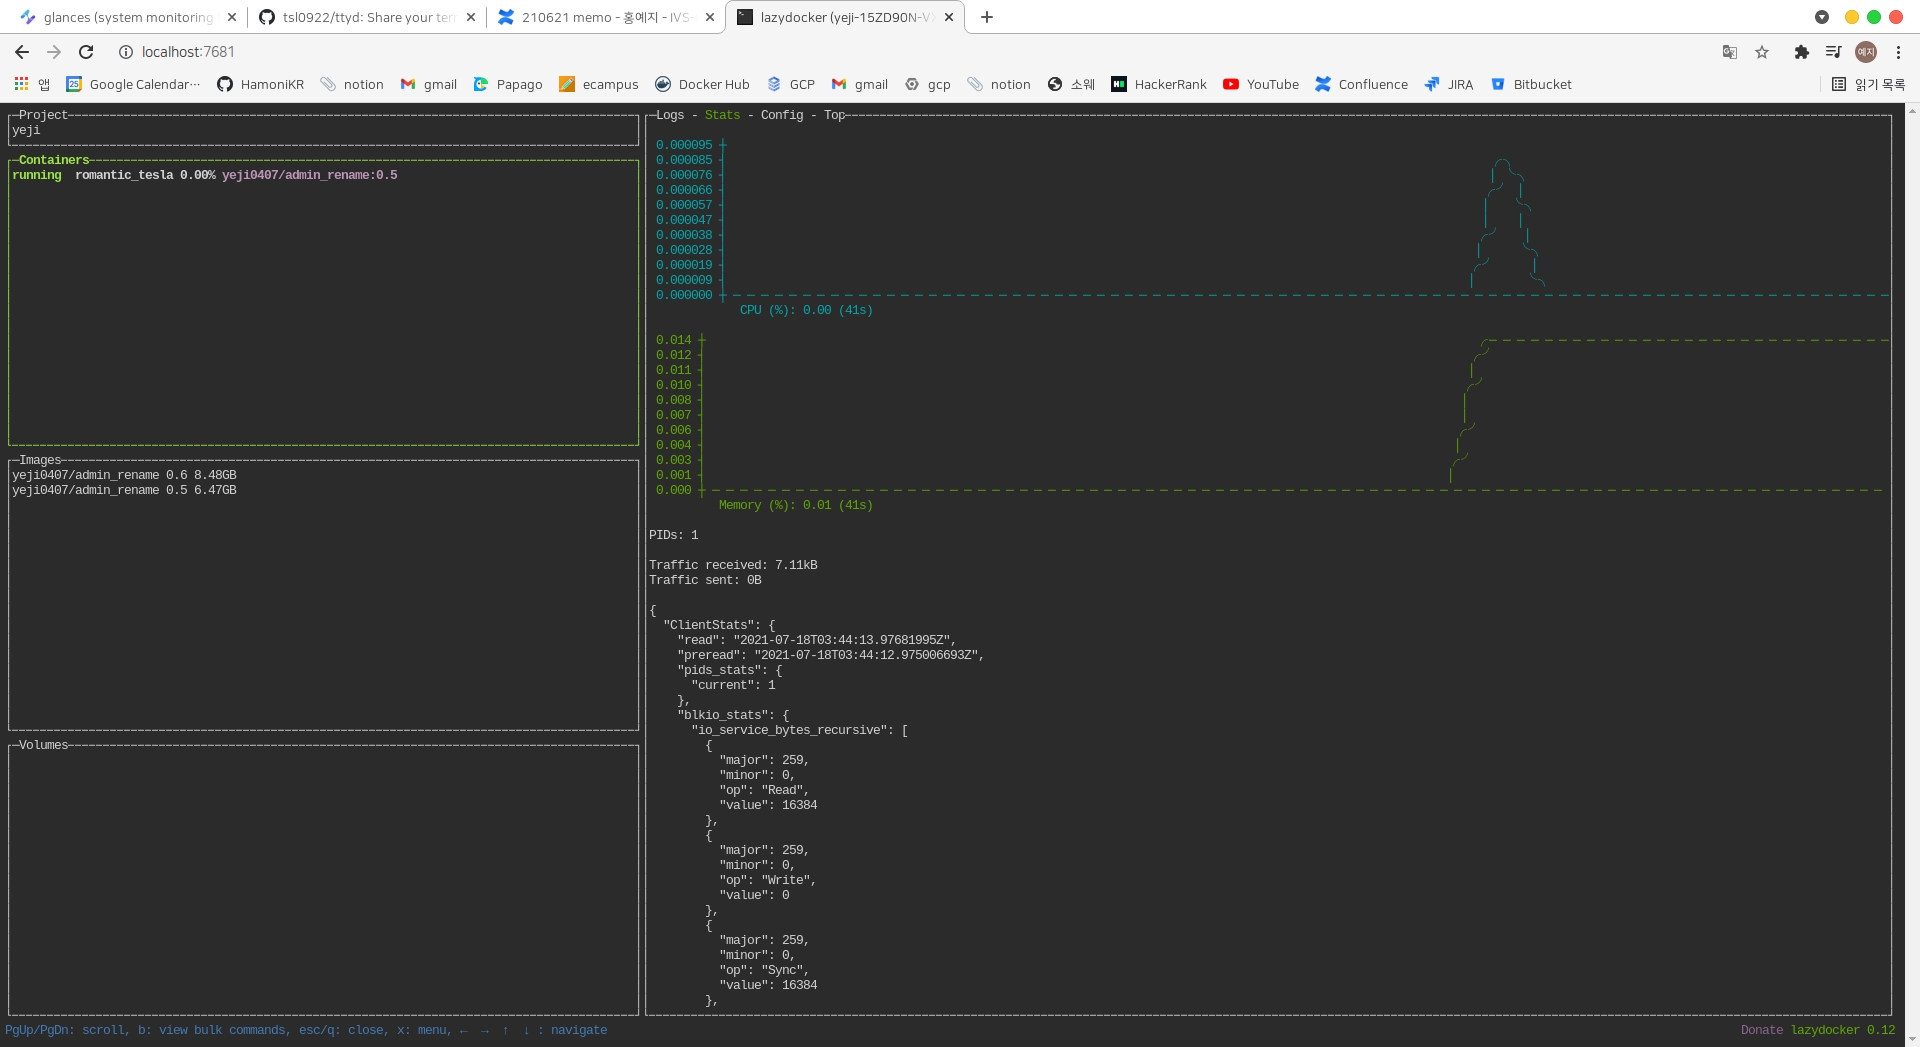Switch to glances system monitoring tab

coord(128,17)
